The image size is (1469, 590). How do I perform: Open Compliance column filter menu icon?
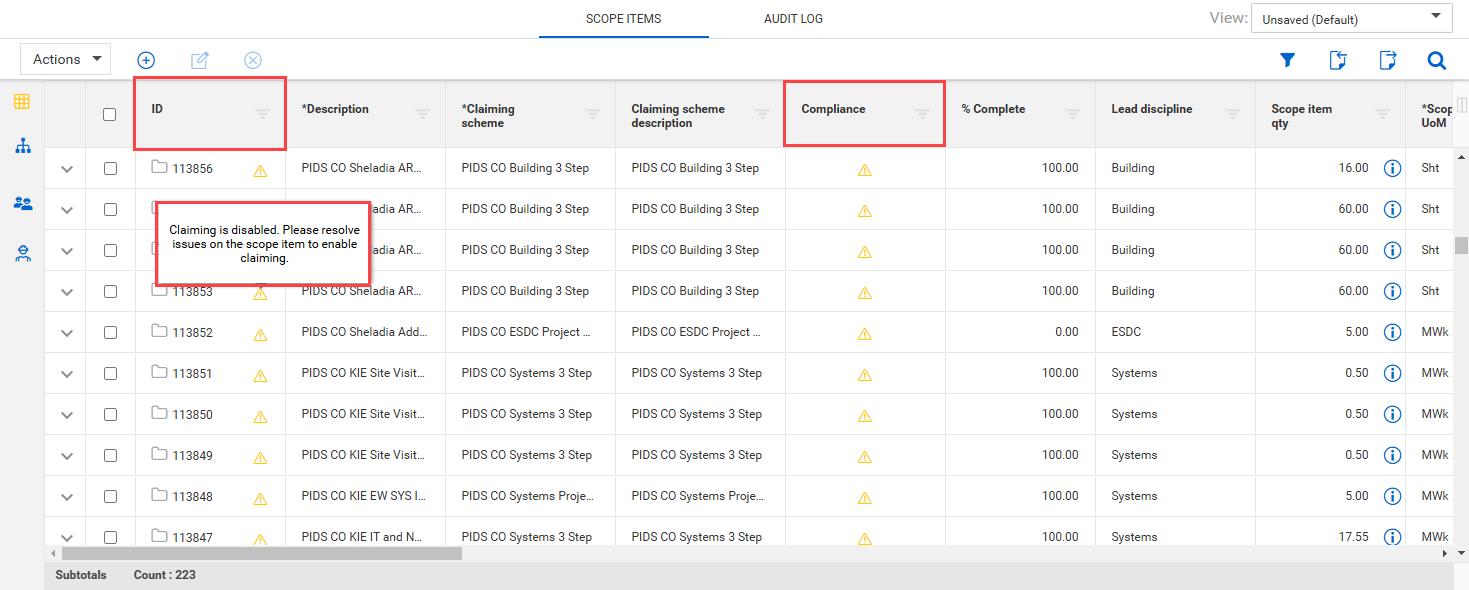pos(922,114)
